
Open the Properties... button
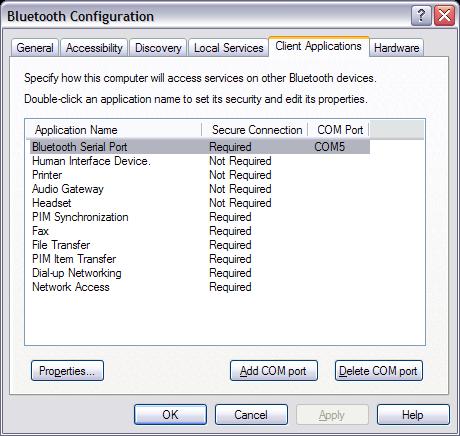coord(67,371)
